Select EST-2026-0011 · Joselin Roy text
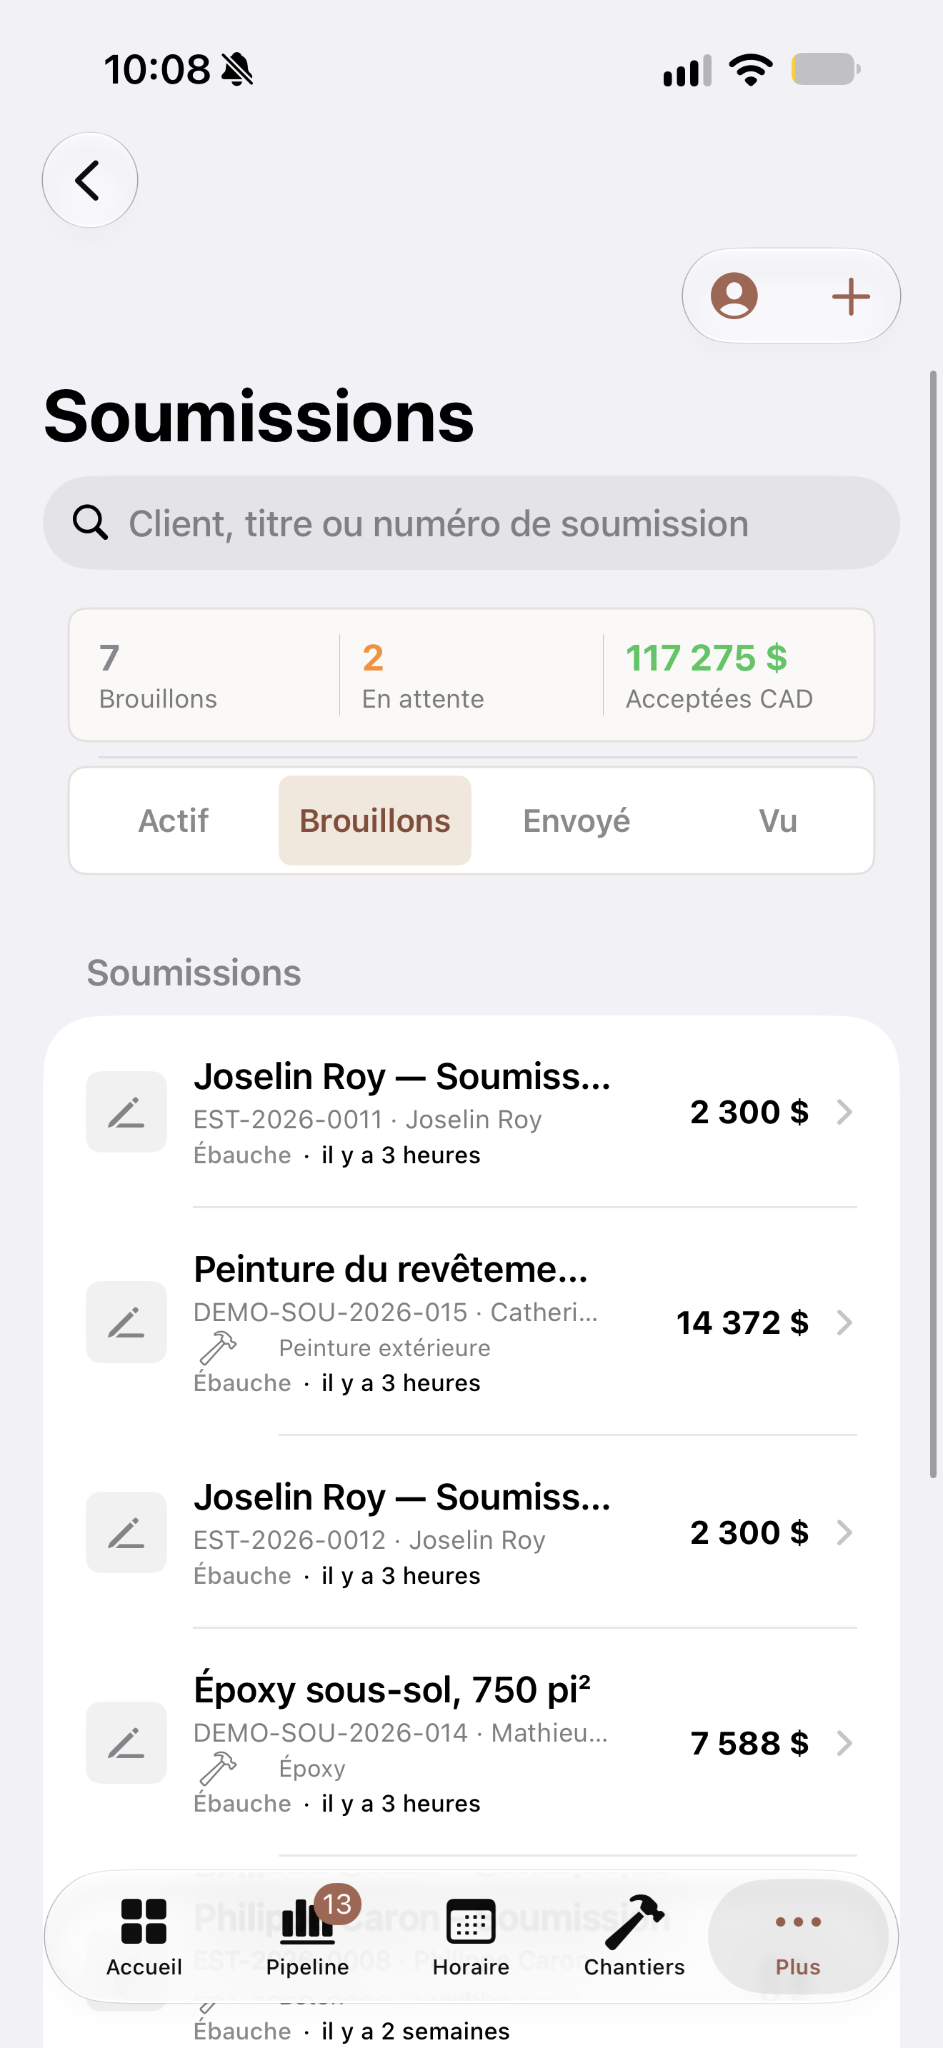 click(x=368, y=1119)
